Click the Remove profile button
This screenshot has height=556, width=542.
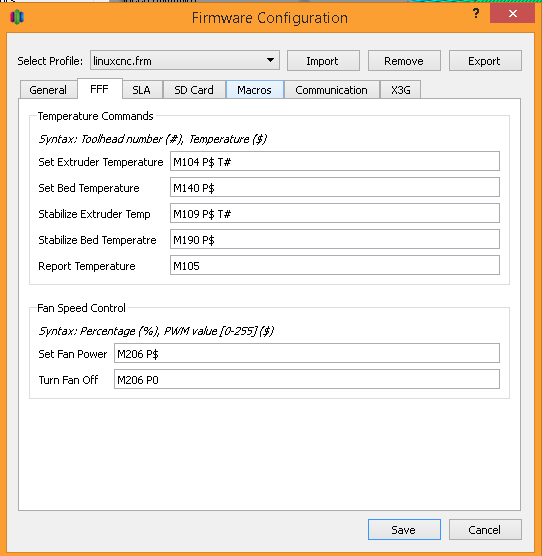[404, 61]
